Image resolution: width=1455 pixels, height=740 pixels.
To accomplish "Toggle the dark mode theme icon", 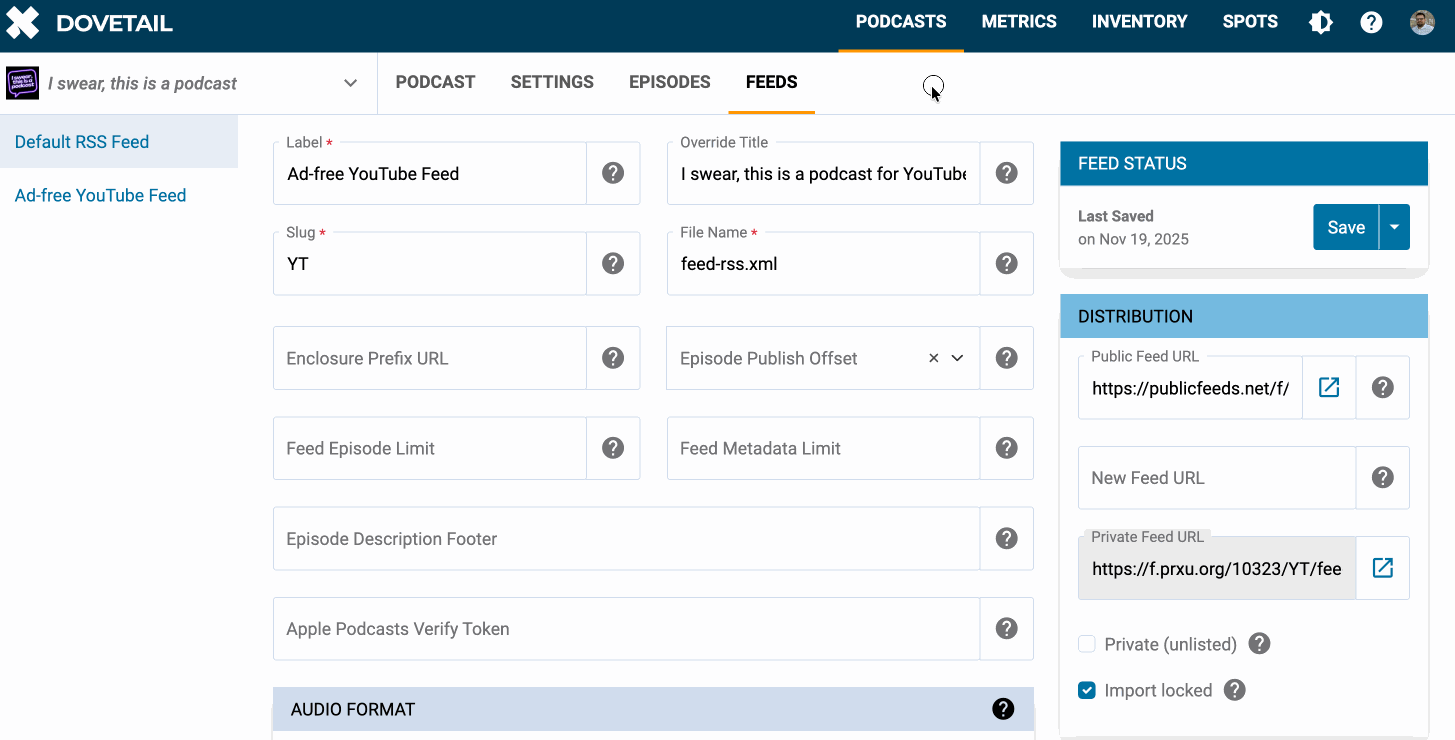I will pos(1321,22).
